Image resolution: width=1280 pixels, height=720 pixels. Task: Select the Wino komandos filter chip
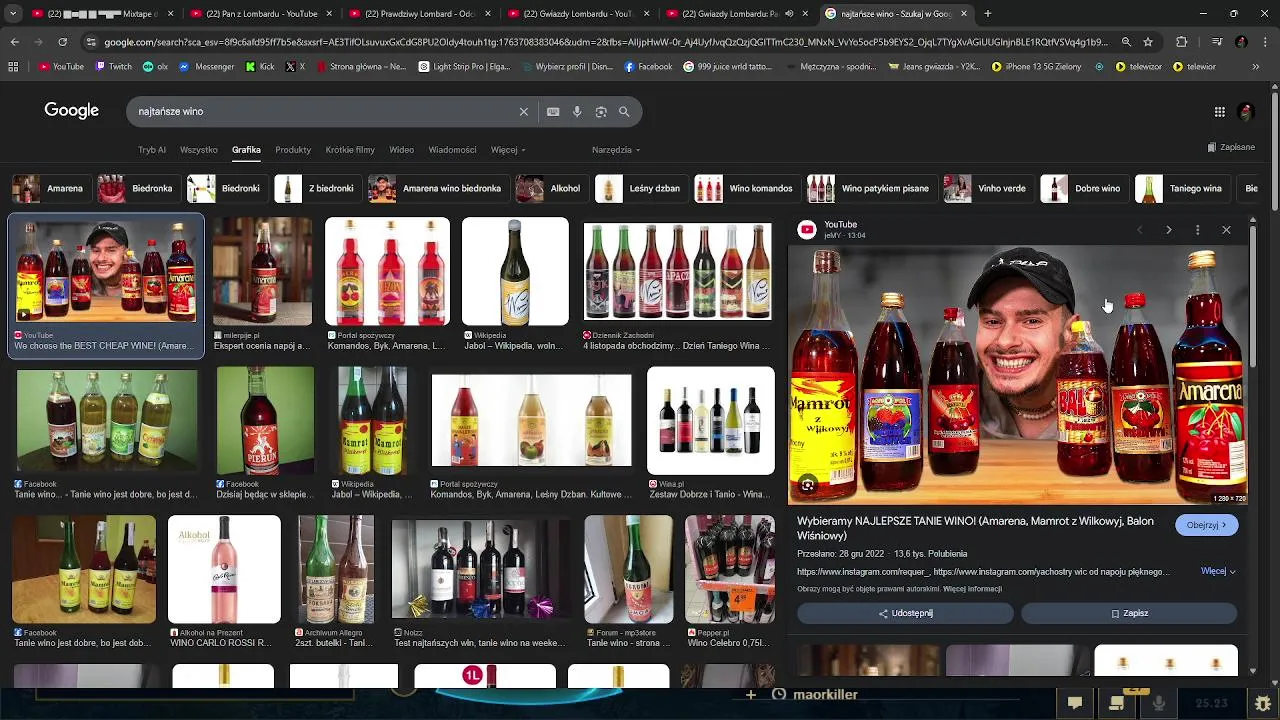point(748,188)
